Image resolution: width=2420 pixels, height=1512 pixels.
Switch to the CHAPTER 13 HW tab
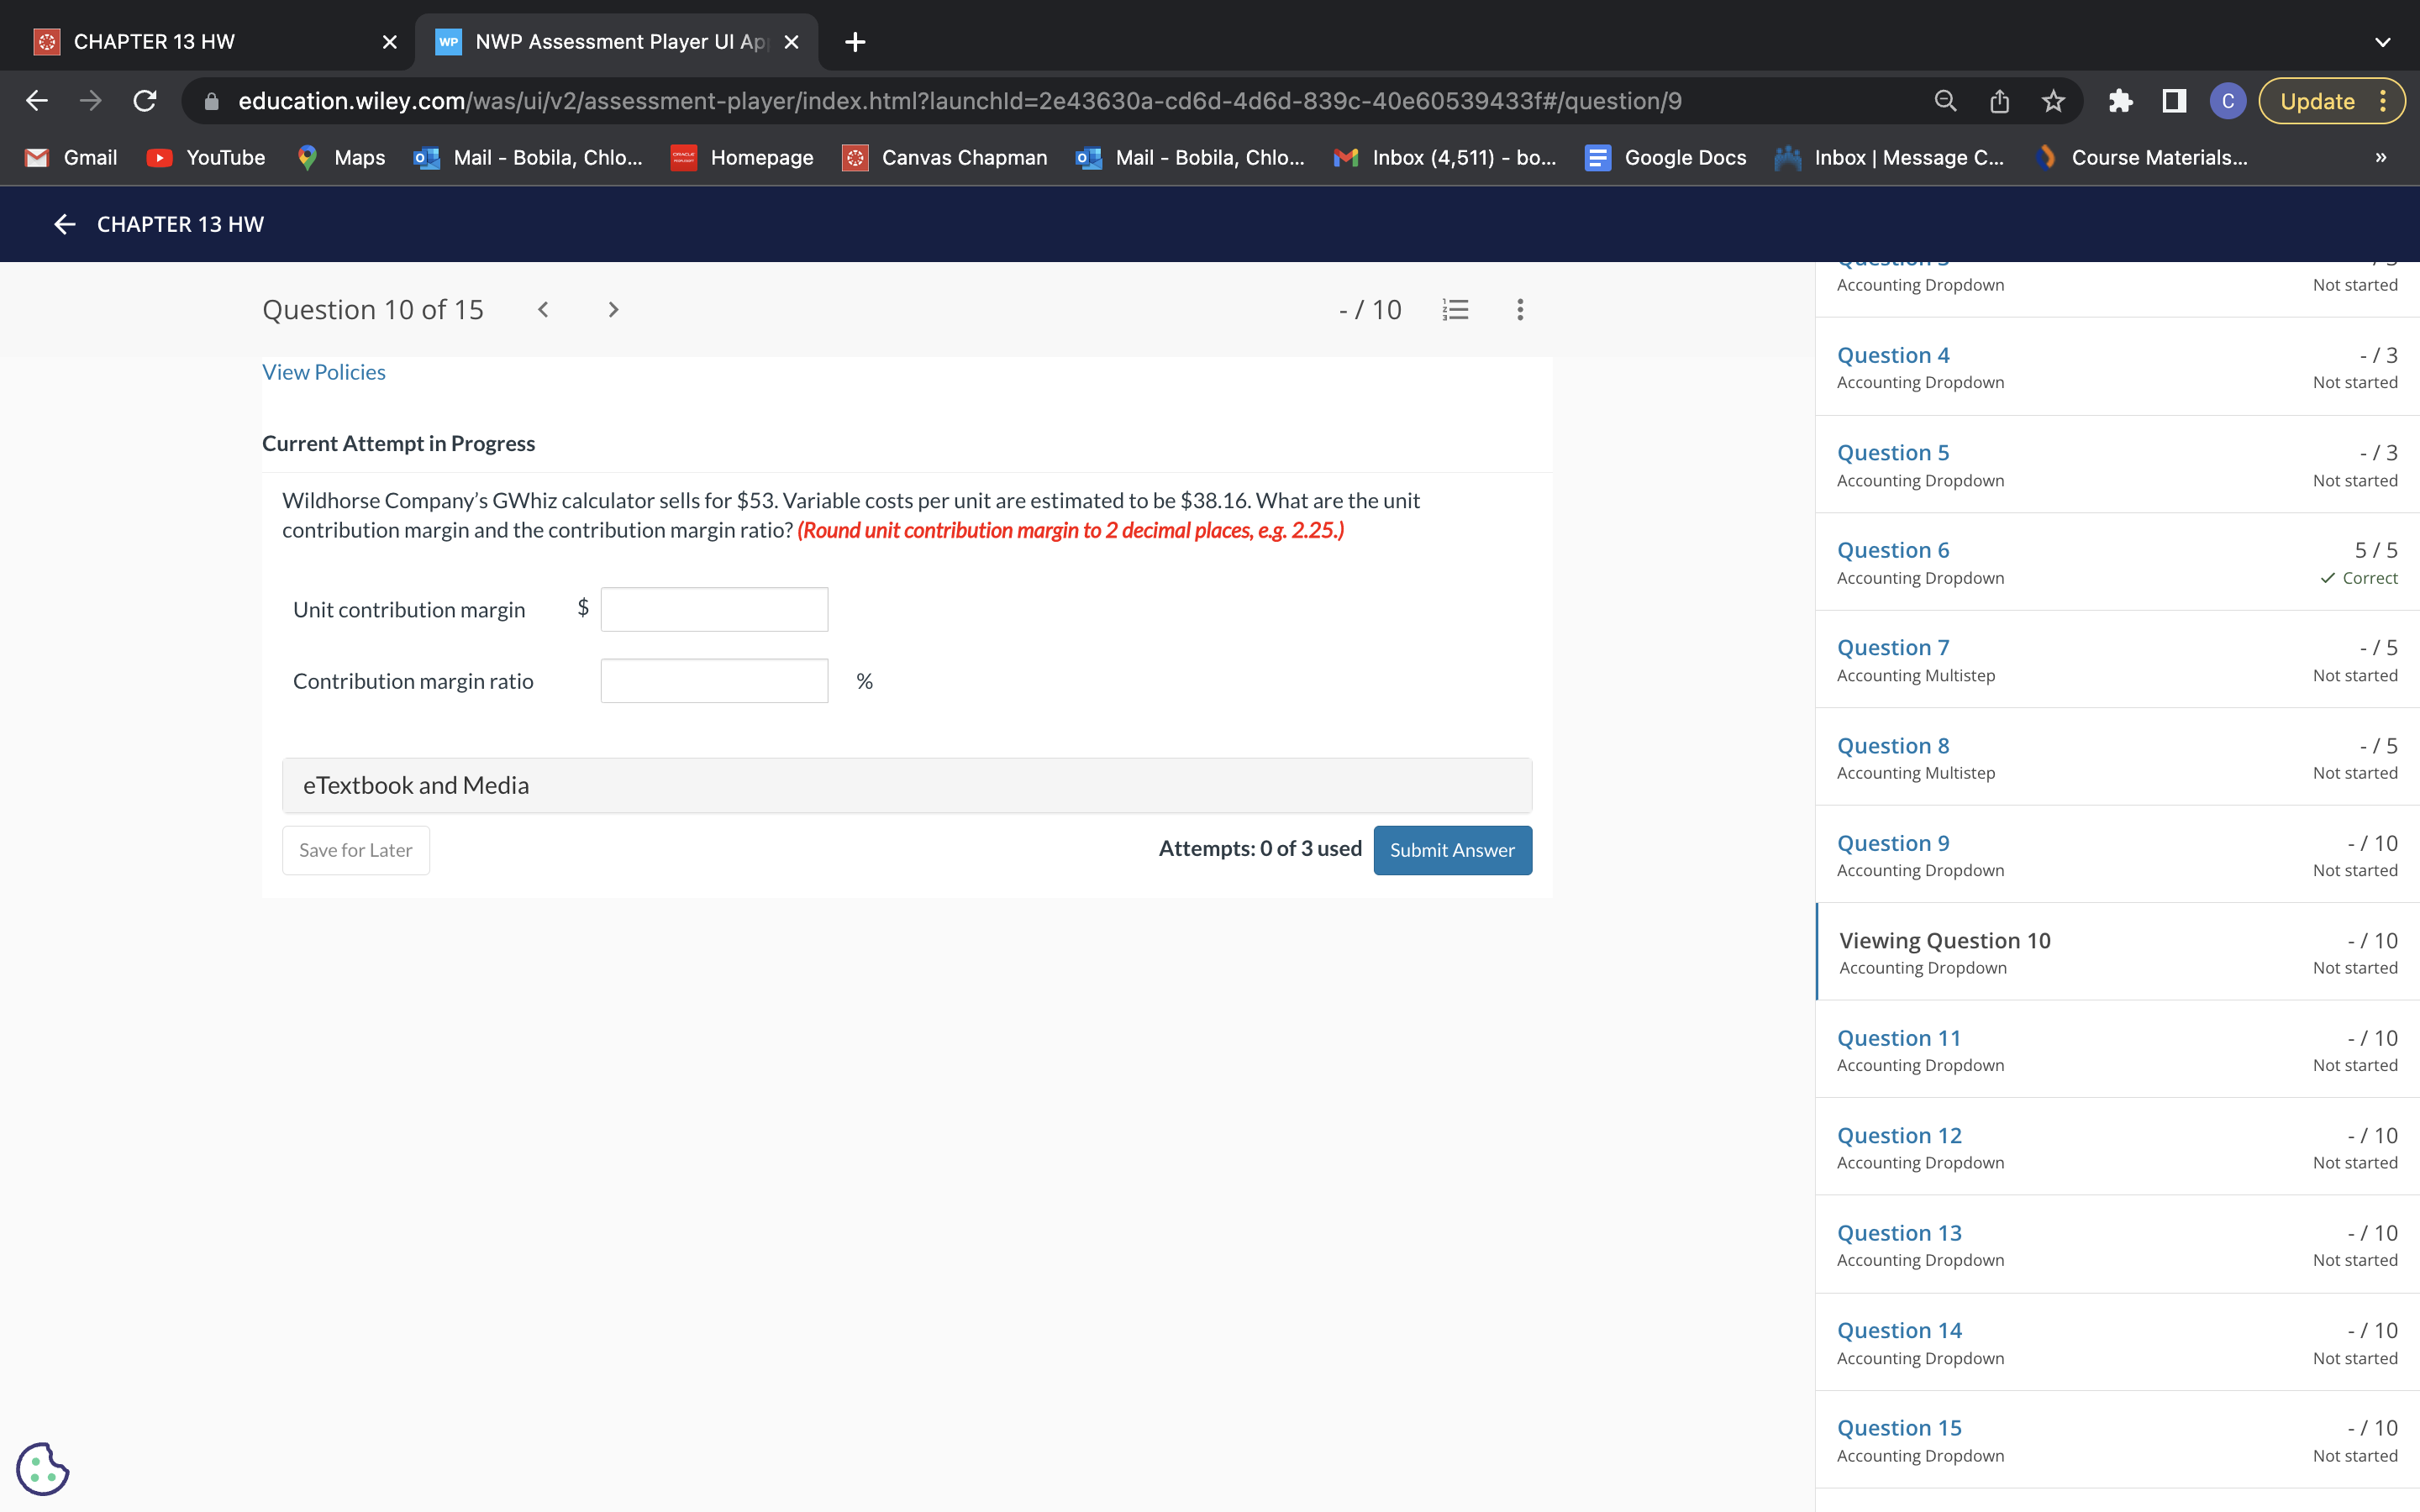point(200,42)
